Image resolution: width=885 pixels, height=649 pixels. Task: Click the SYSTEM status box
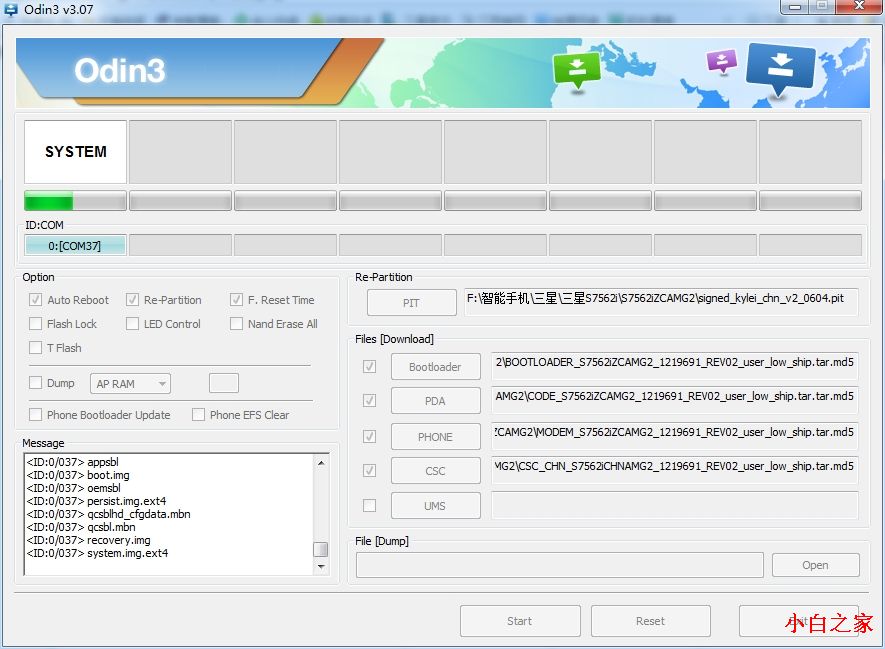(75, 152)
